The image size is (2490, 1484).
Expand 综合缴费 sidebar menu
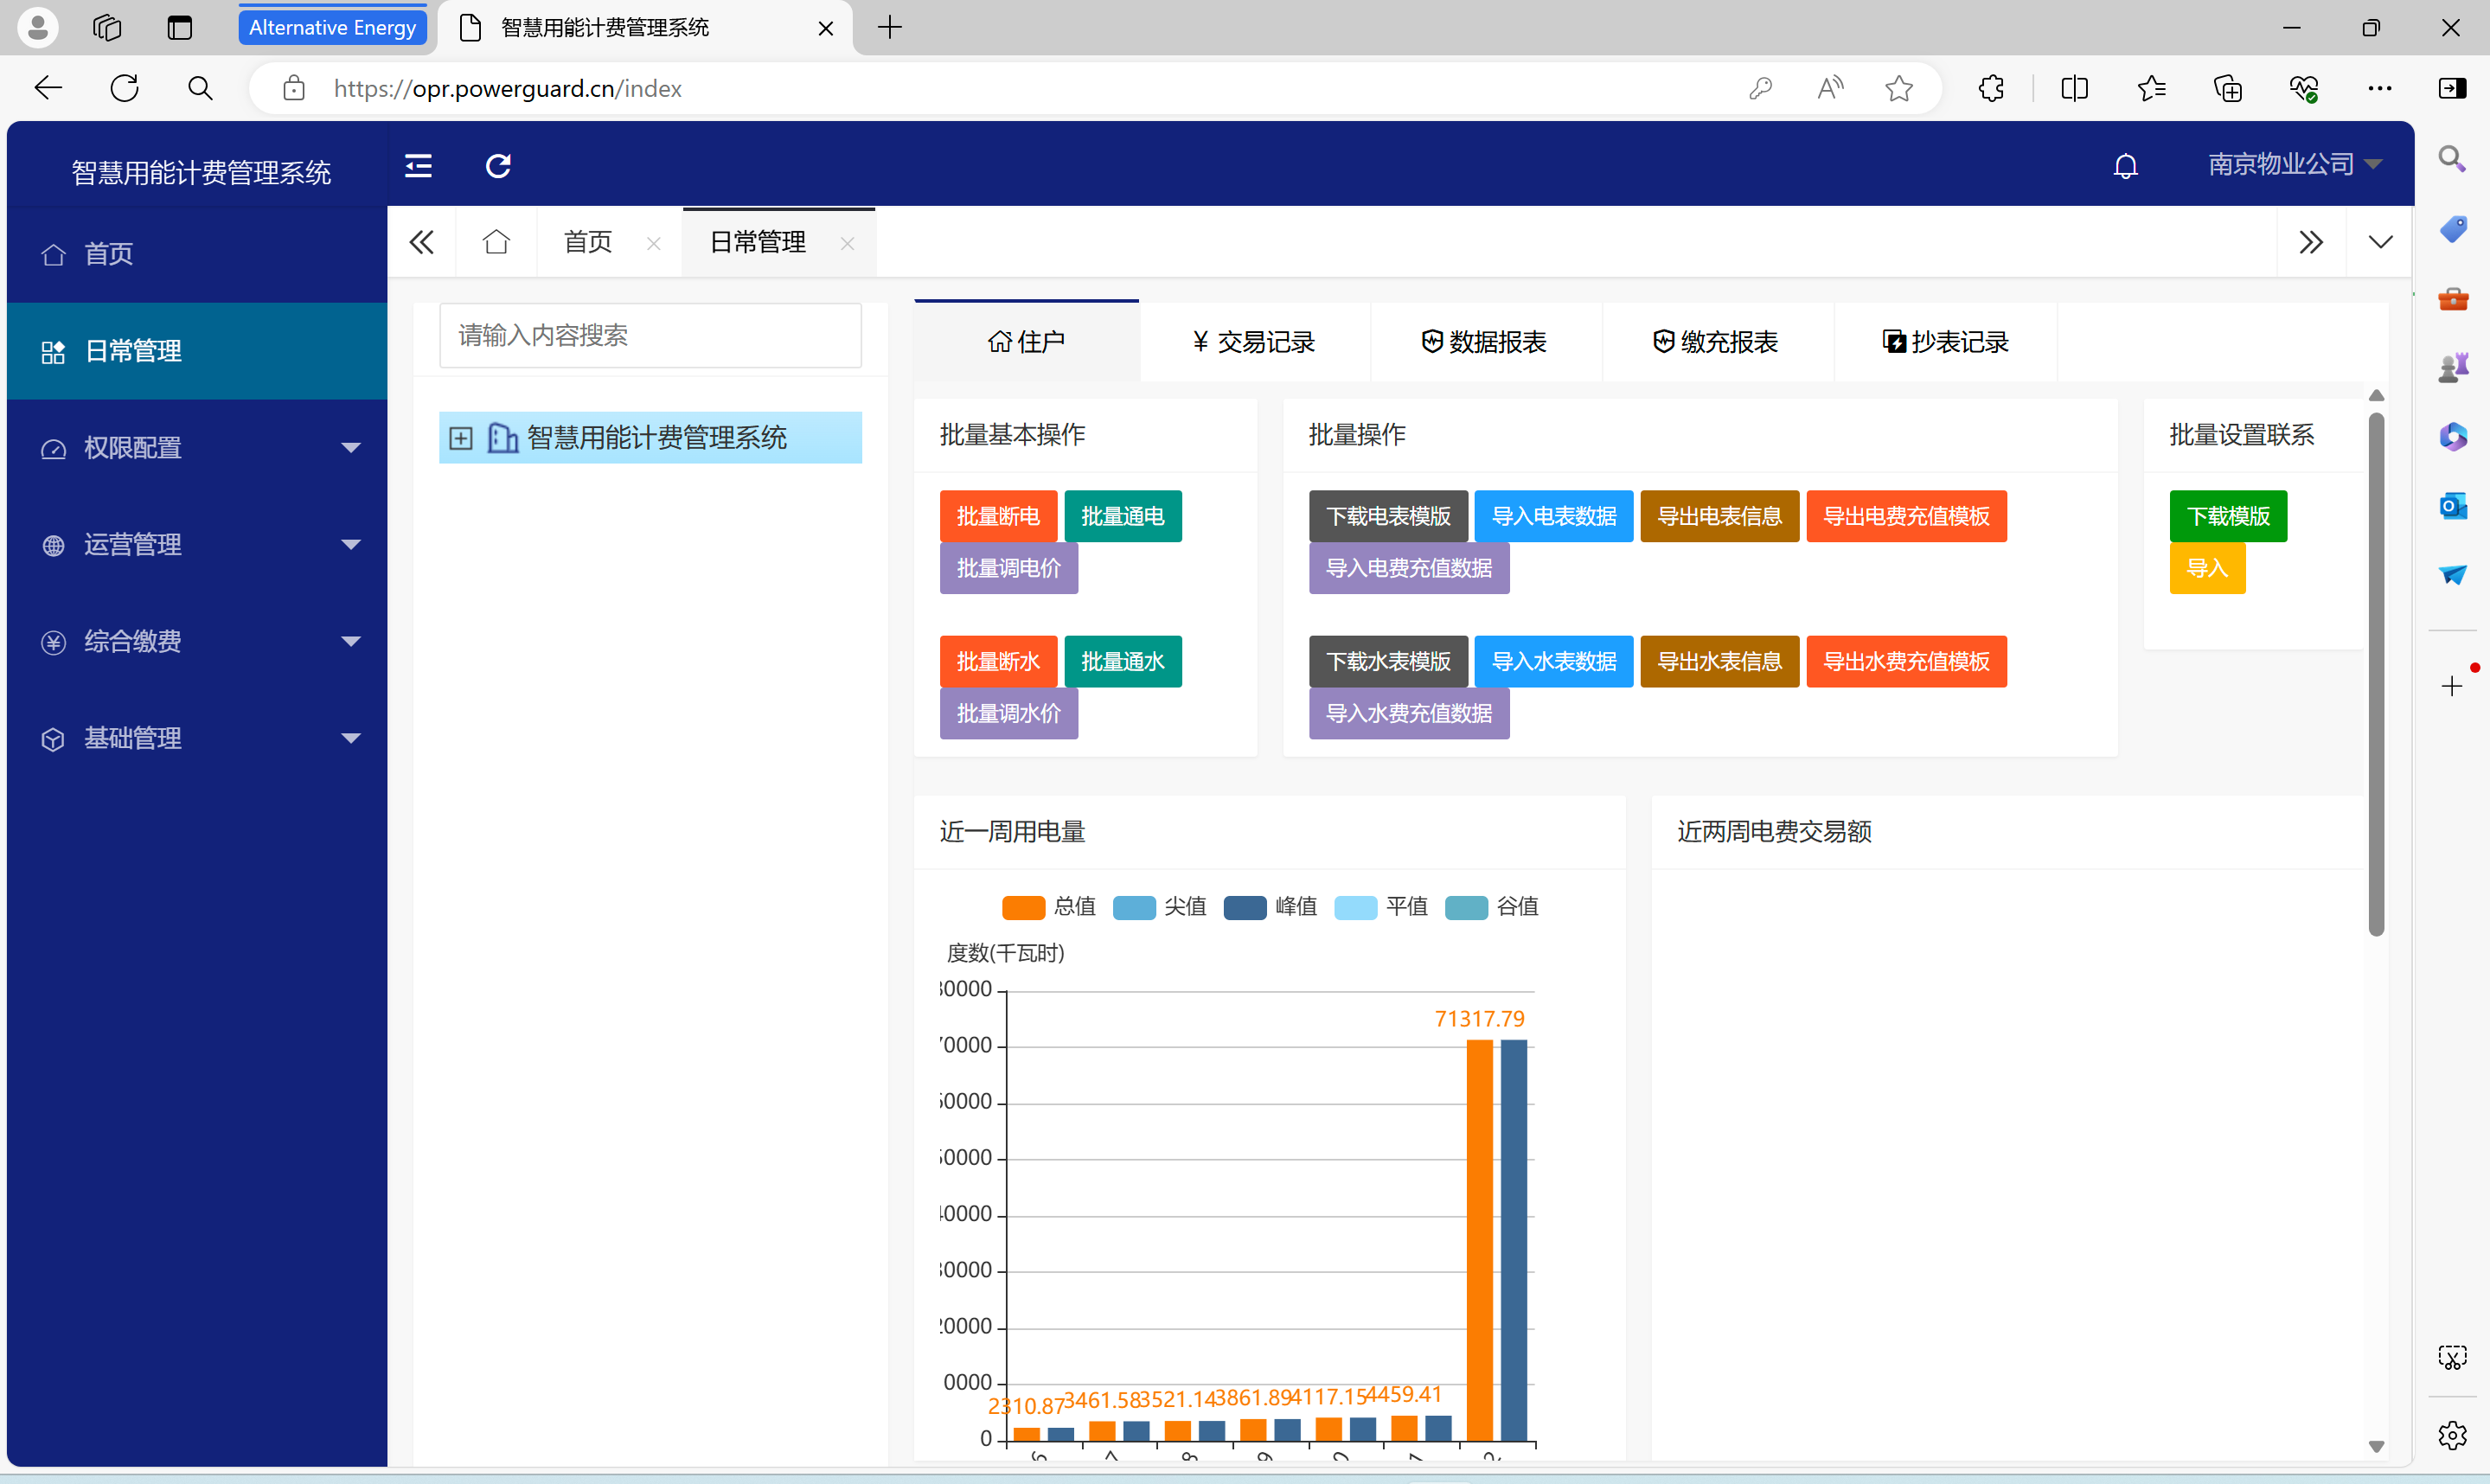(x=197, y=642)
